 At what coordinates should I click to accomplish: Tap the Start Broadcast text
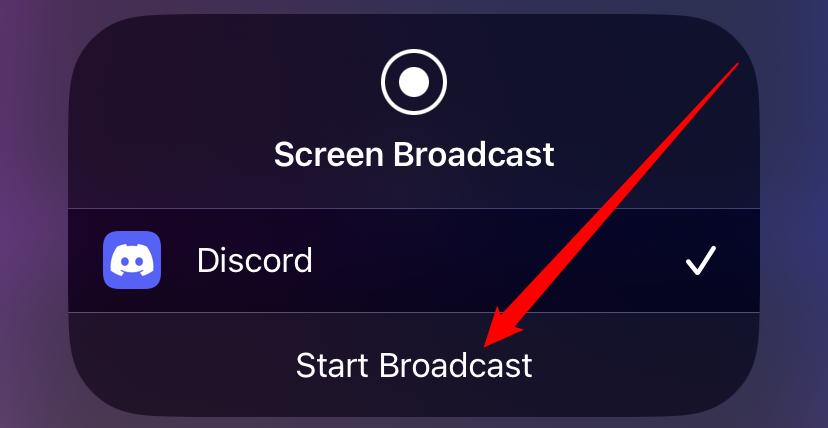414,365
